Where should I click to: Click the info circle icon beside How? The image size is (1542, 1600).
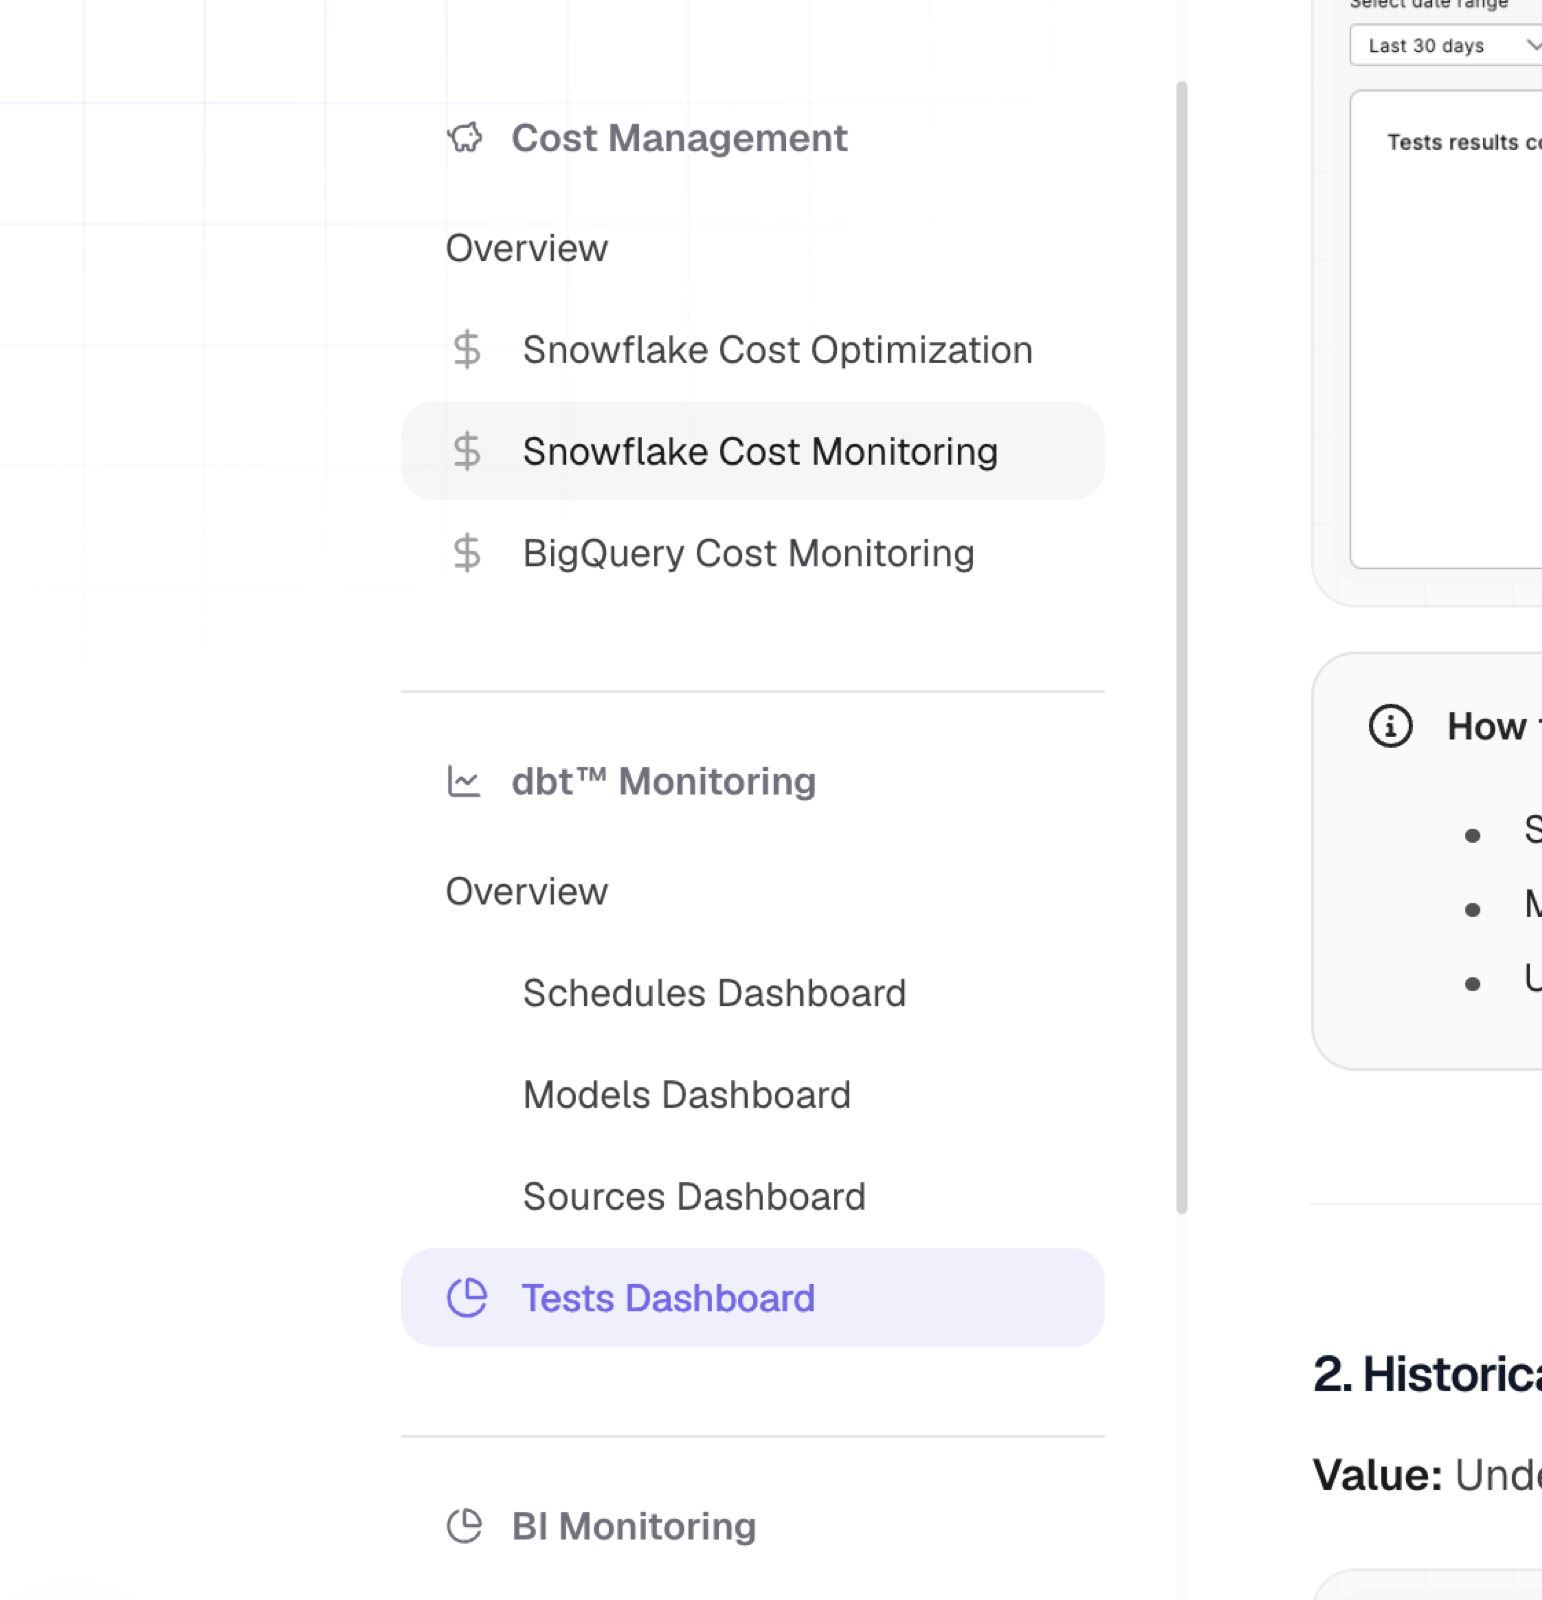point(1390,726)
